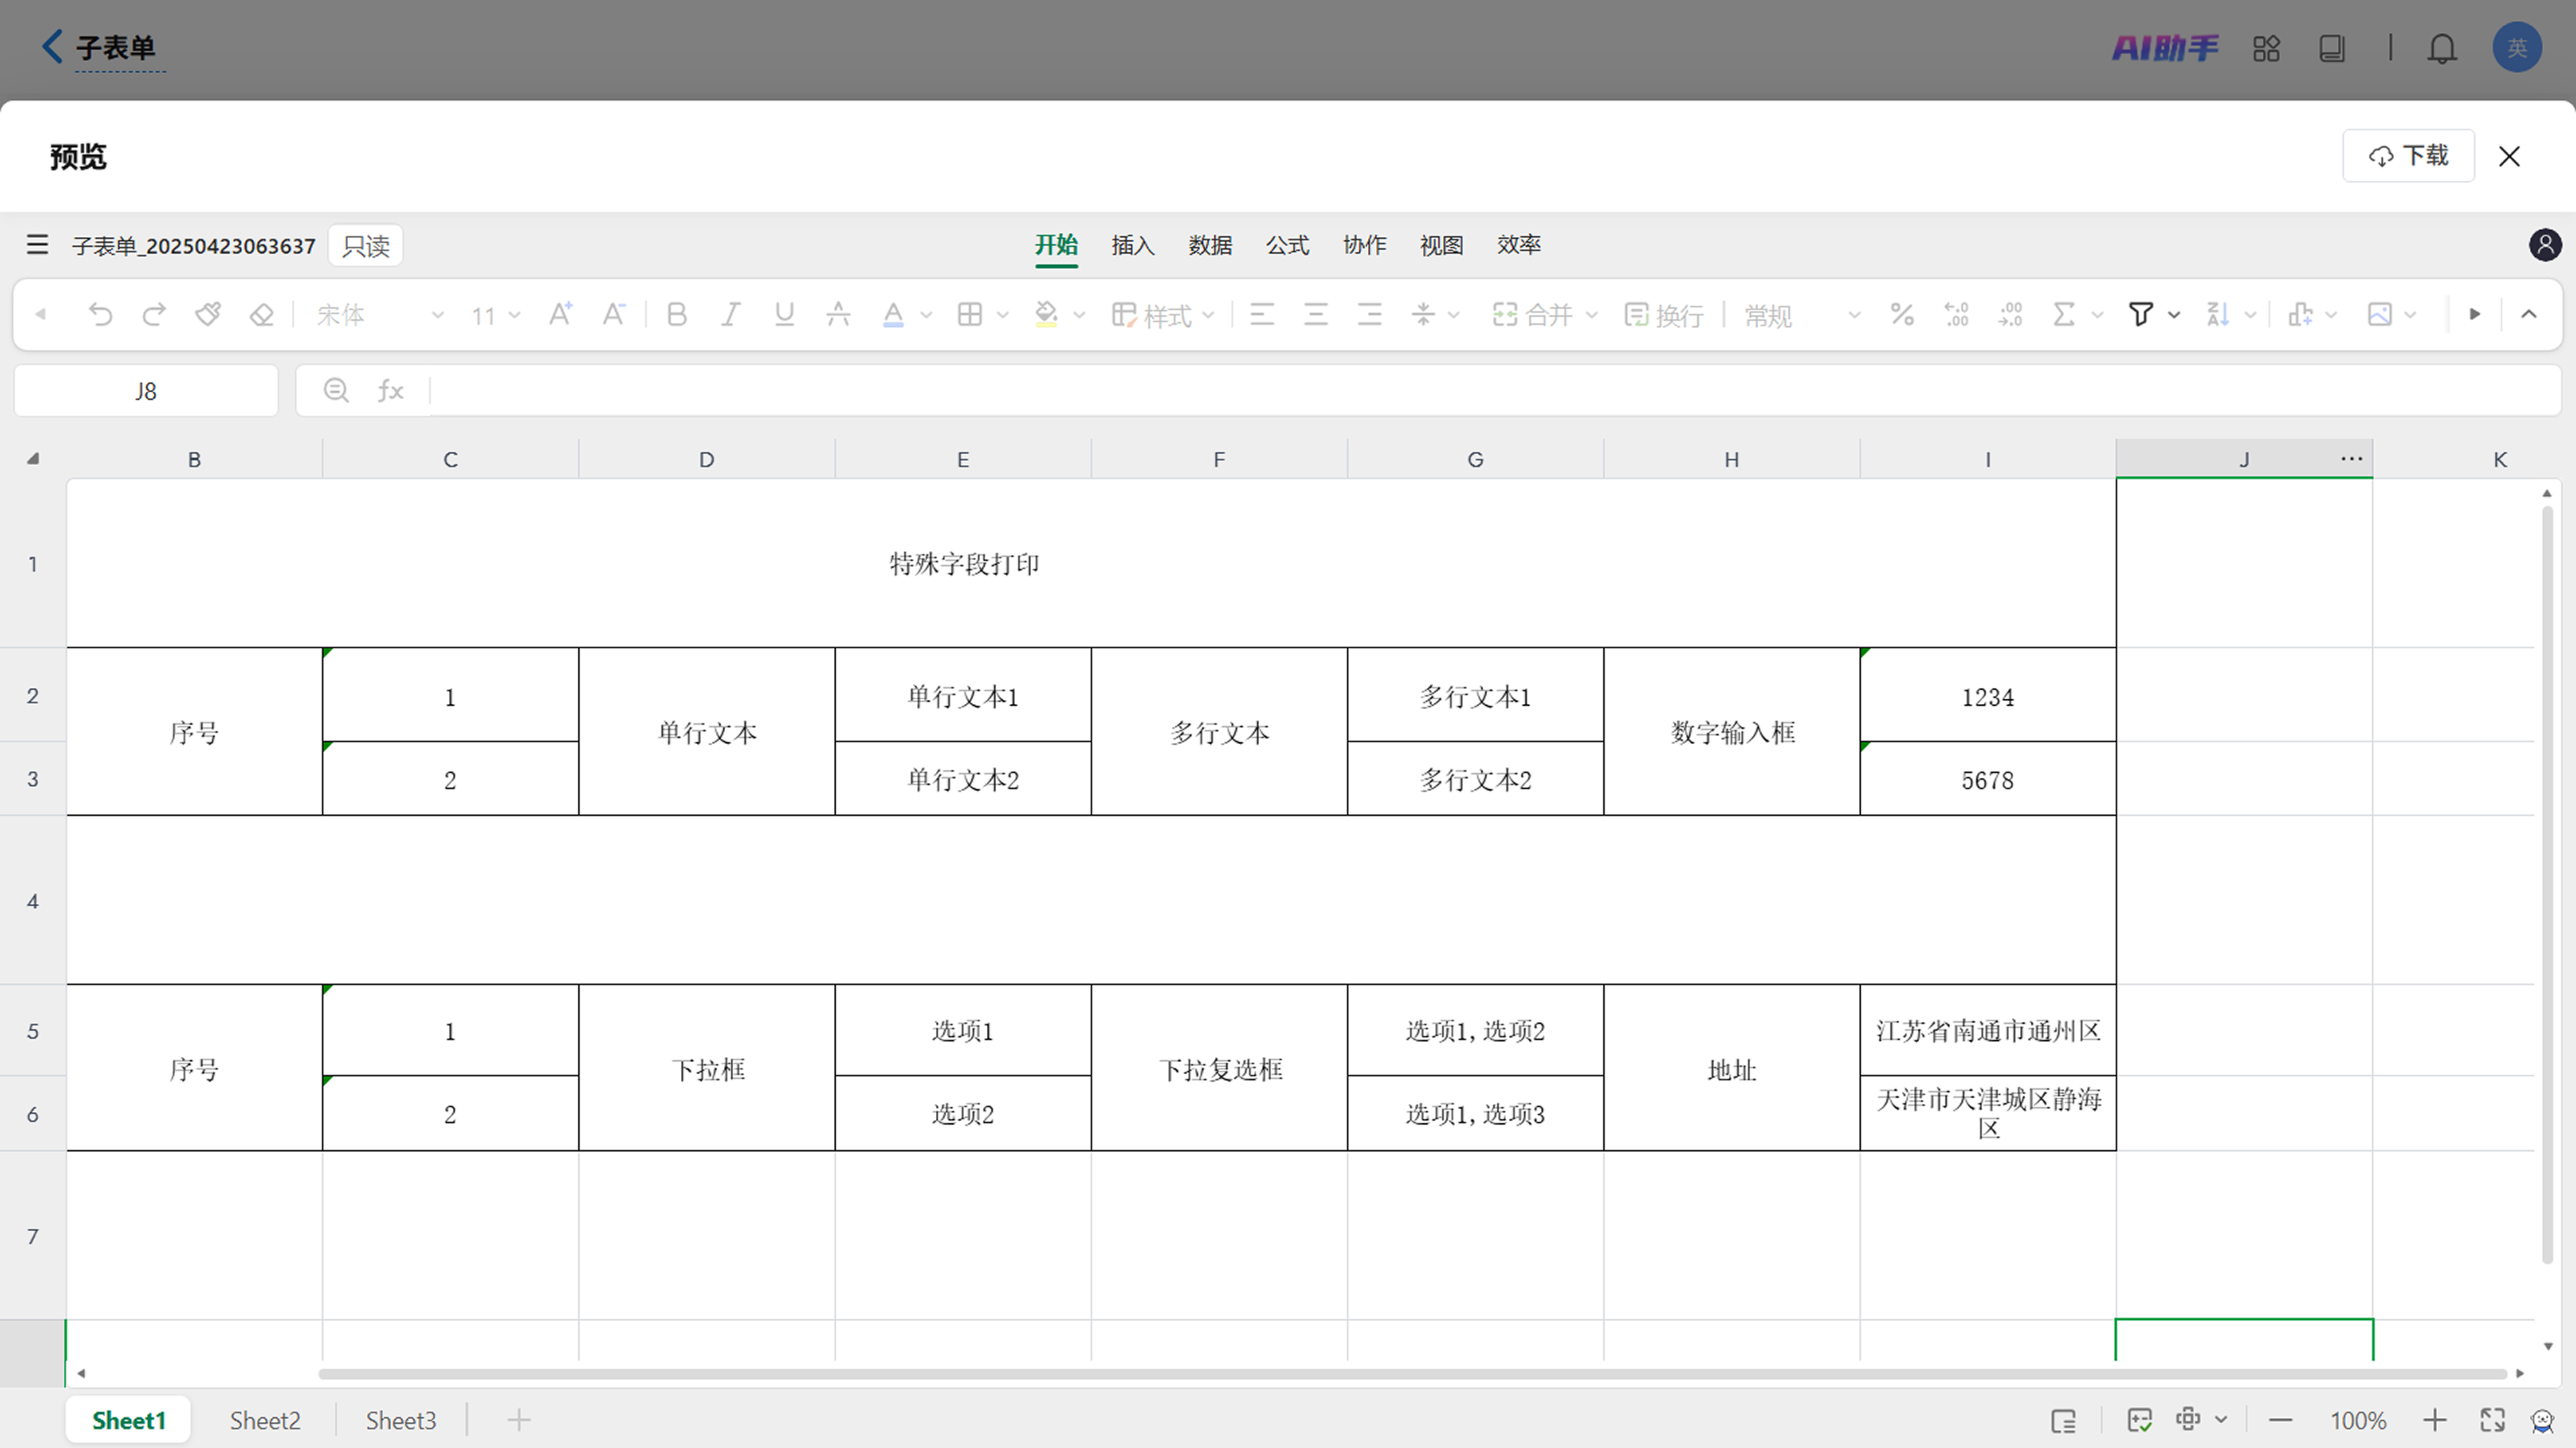
Task: Switch to the 插入 tab
Action: [1133, 245]
